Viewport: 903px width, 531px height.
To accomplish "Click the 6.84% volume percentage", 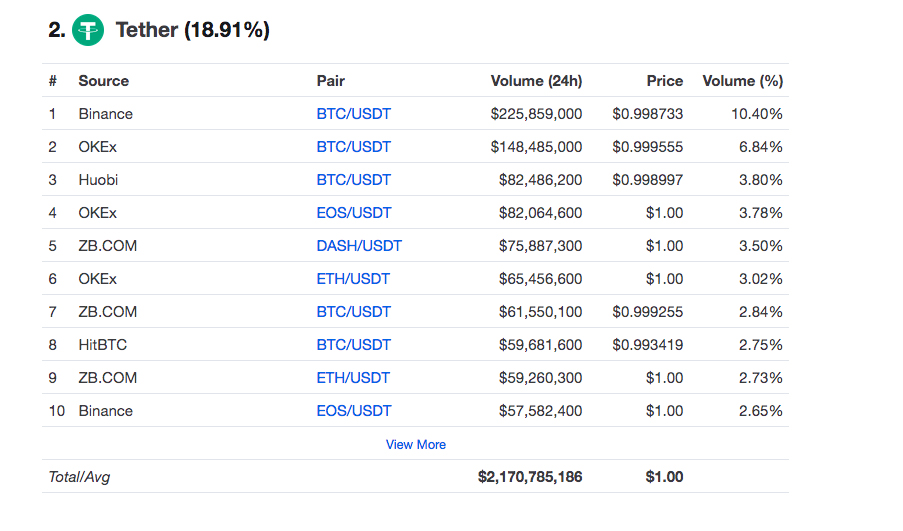I will (761, 147).
